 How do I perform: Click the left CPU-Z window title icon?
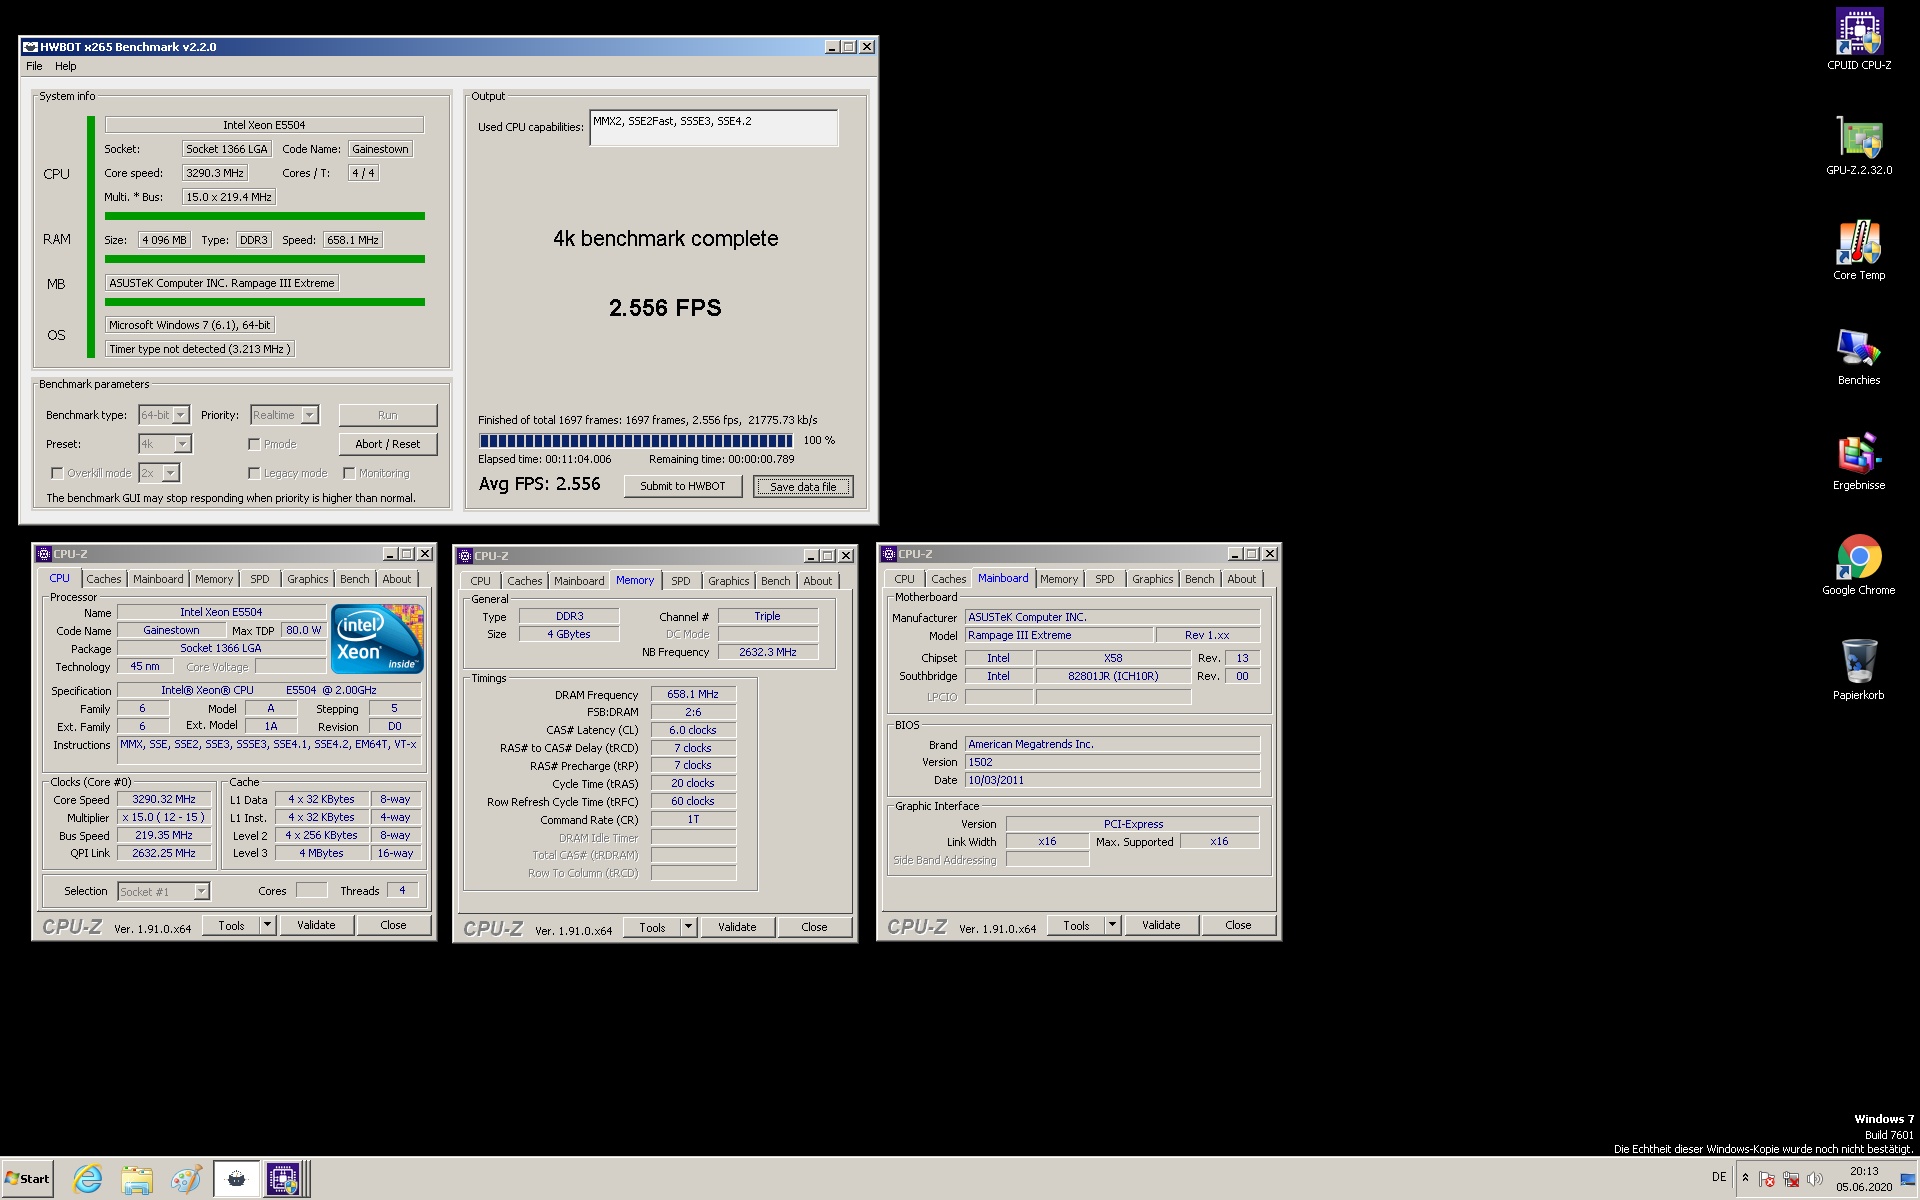pos(44,554)
